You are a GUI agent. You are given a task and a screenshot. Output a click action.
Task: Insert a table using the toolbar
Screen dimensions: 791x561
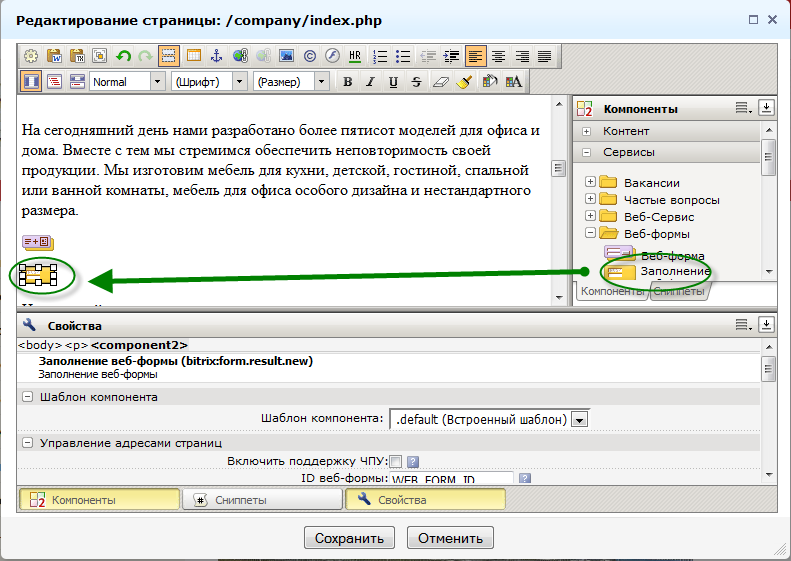coord(193,57)
